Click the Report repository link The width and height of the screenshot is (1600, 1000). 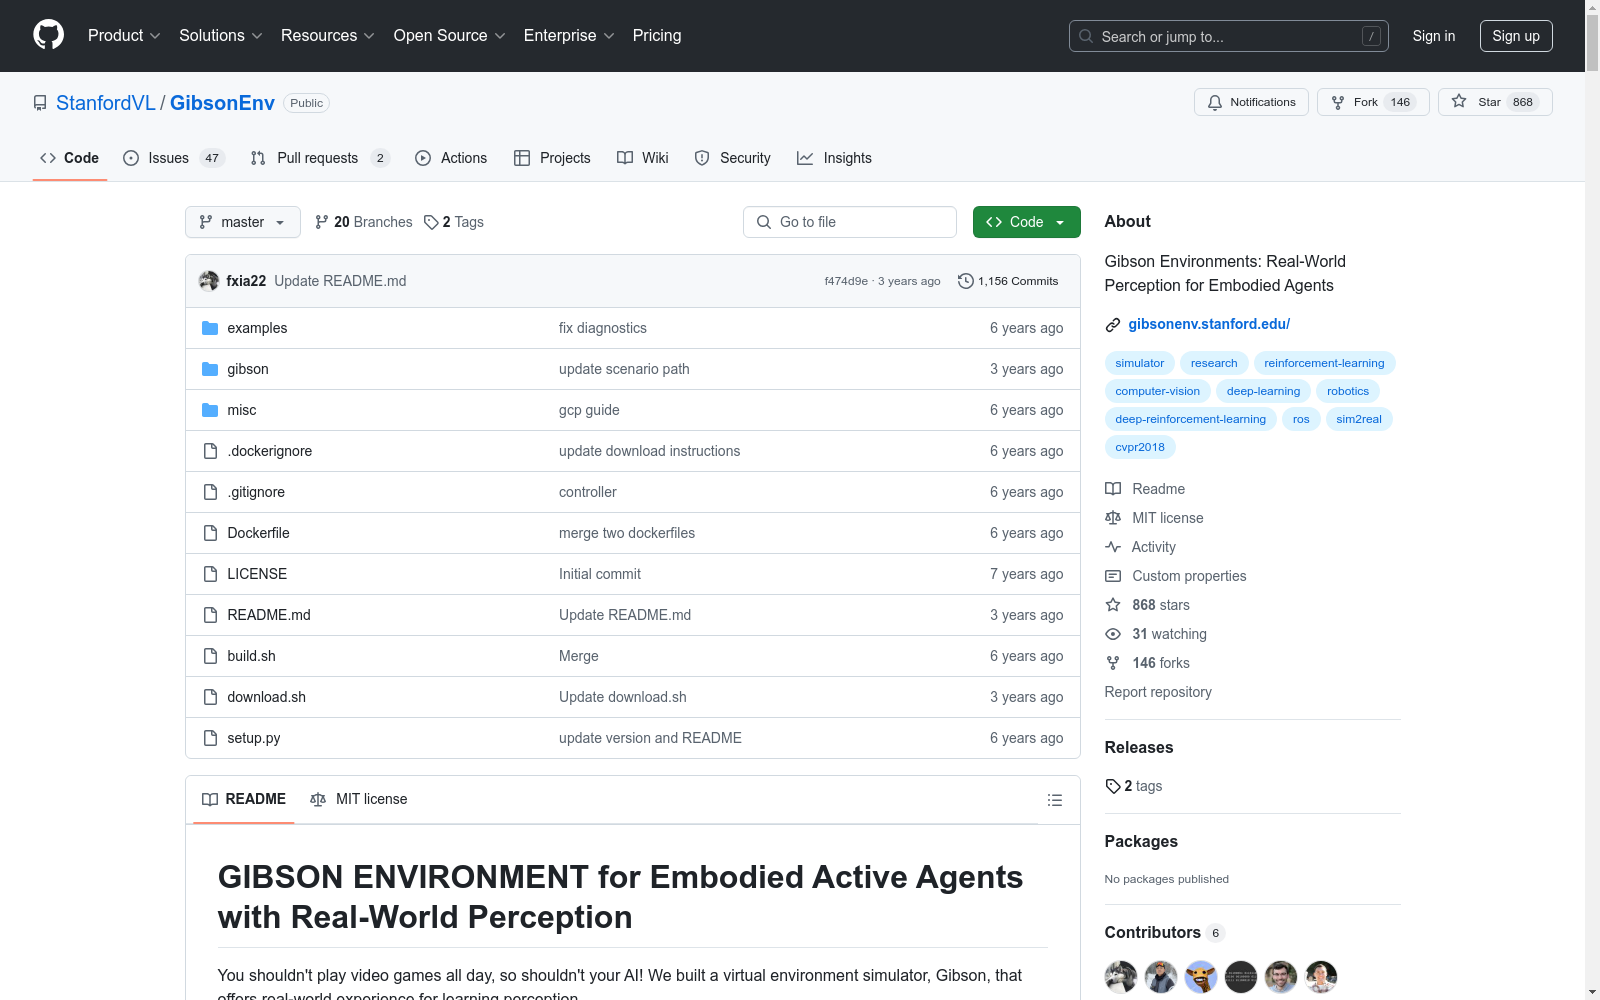pyautogui.click(x=1158, y=692)
